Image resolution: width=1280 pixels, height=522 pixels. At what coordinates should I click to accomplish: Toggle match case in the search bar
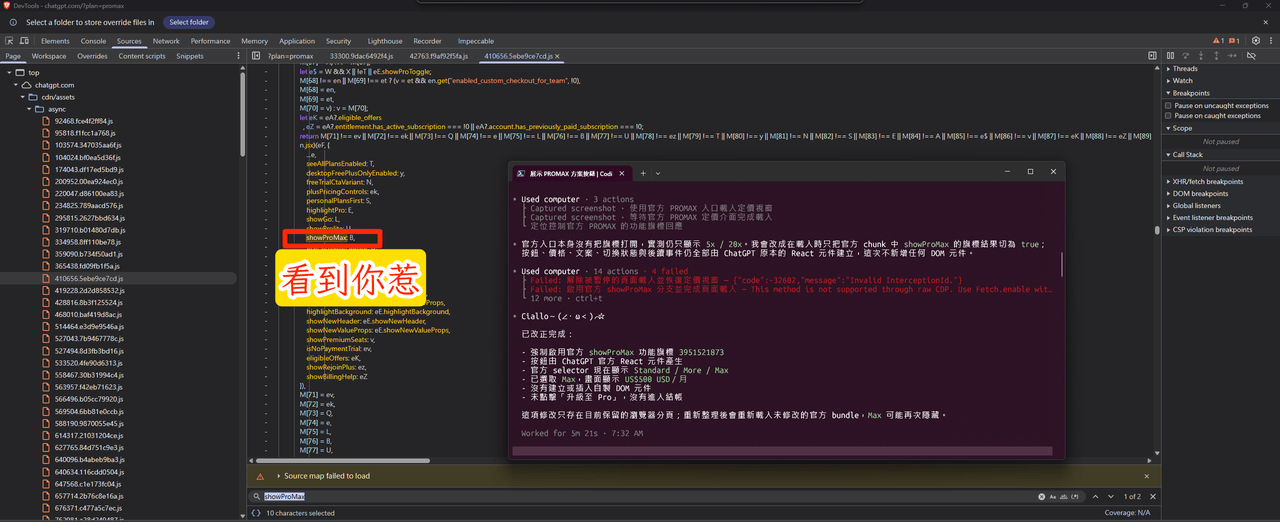tap(1053, 496)
